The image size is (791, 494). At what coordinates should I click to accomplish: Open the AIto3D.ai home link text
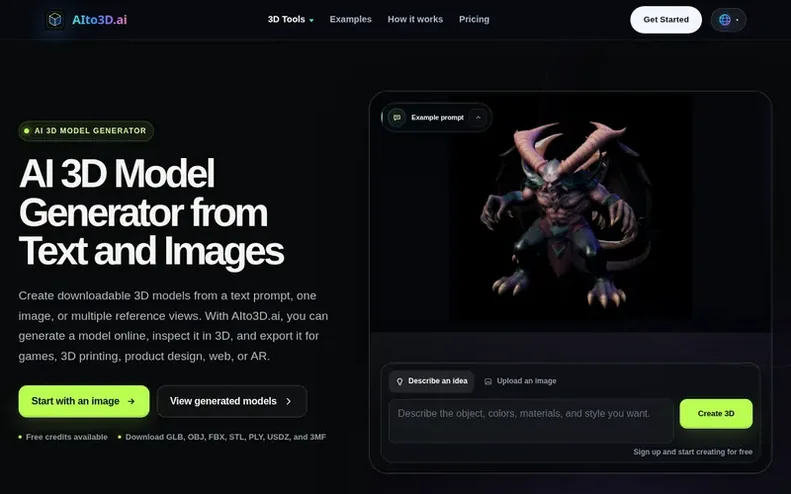click(x=99, y=20)
